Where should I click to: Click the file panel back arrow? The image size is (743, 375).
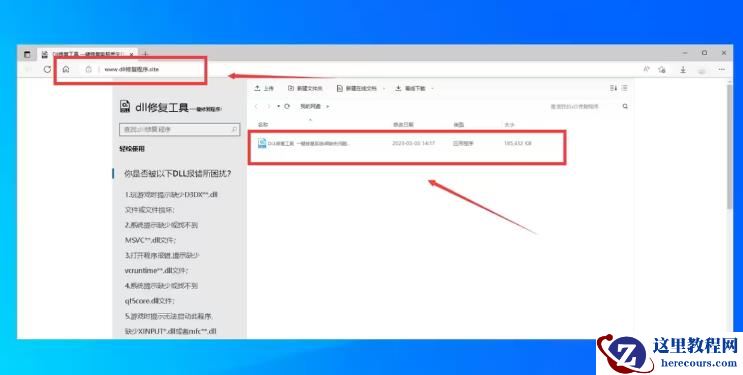[256, 107]
